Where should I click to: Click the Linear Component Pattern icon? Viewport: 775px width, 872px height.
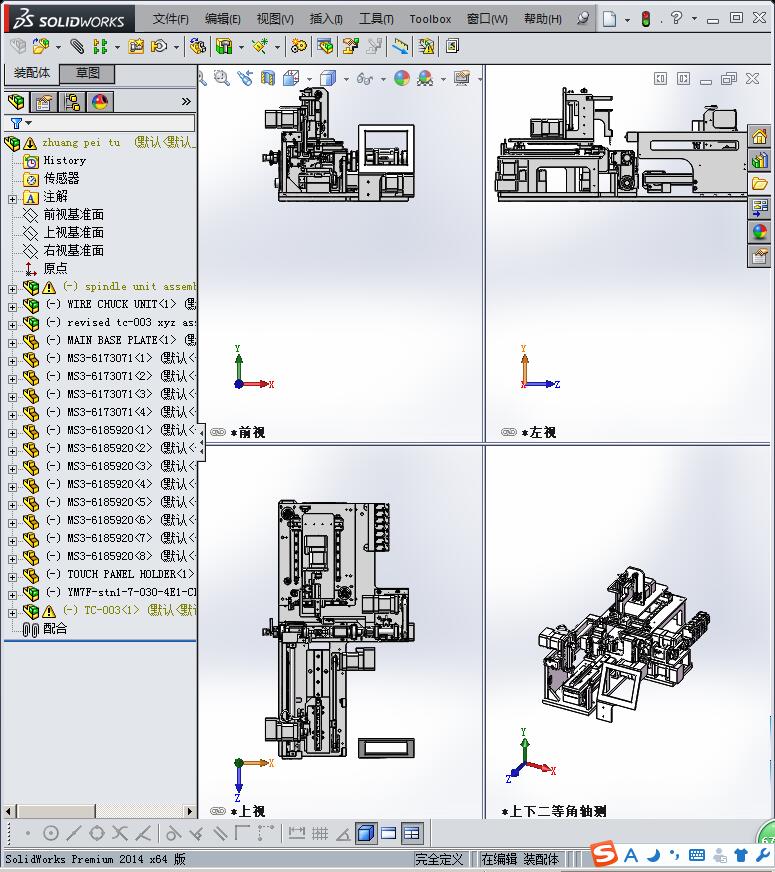click(100, 46)
